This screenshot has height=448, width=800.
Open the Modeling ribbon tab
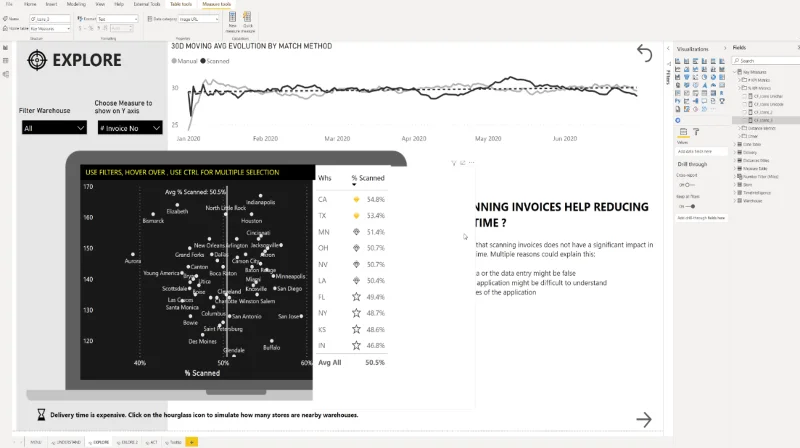[x=76, y=4]
